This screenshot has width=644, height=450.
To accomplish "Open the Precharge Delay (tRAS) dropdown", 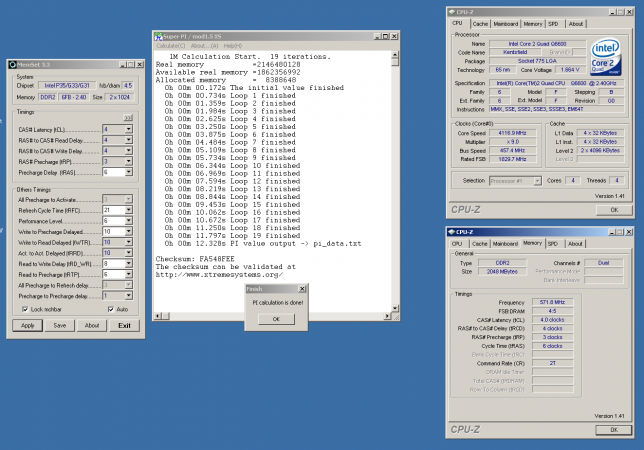I will pyautogui.click(x=129, y=172).
